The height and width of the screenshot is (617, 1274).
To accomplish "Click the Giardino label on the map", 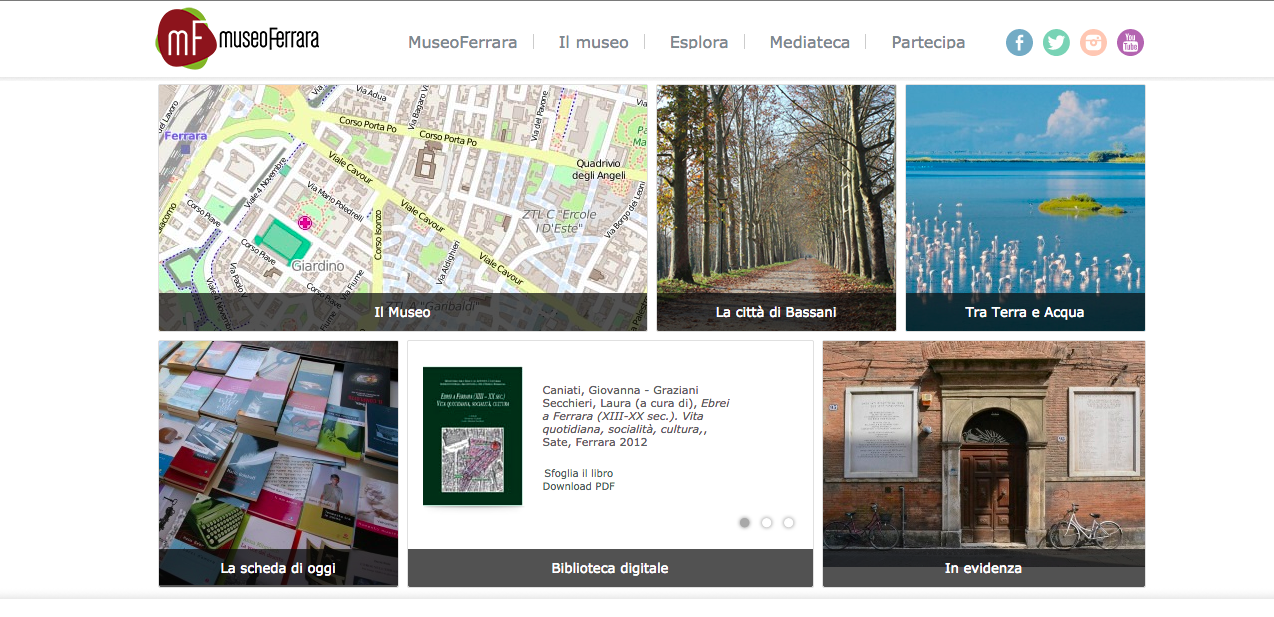I will 317,266.
